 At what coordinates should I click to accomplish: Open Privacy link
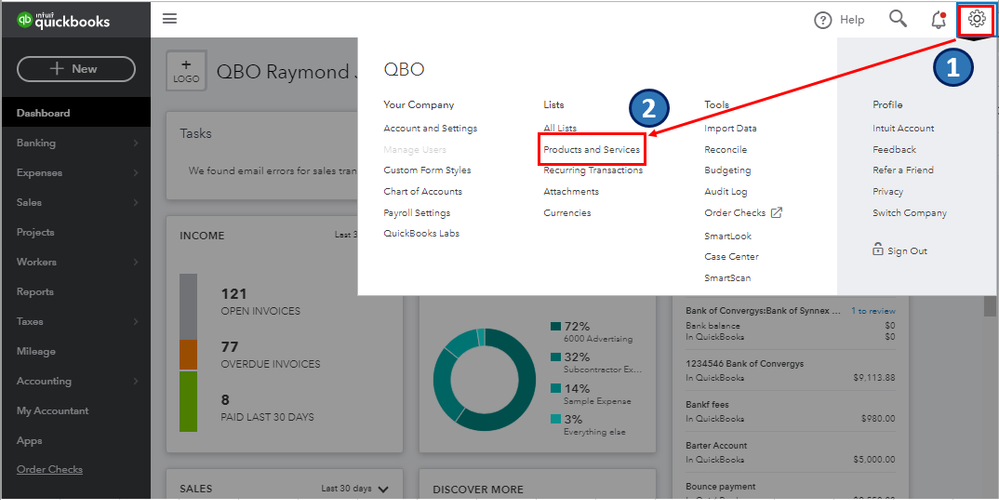(888, 191)
